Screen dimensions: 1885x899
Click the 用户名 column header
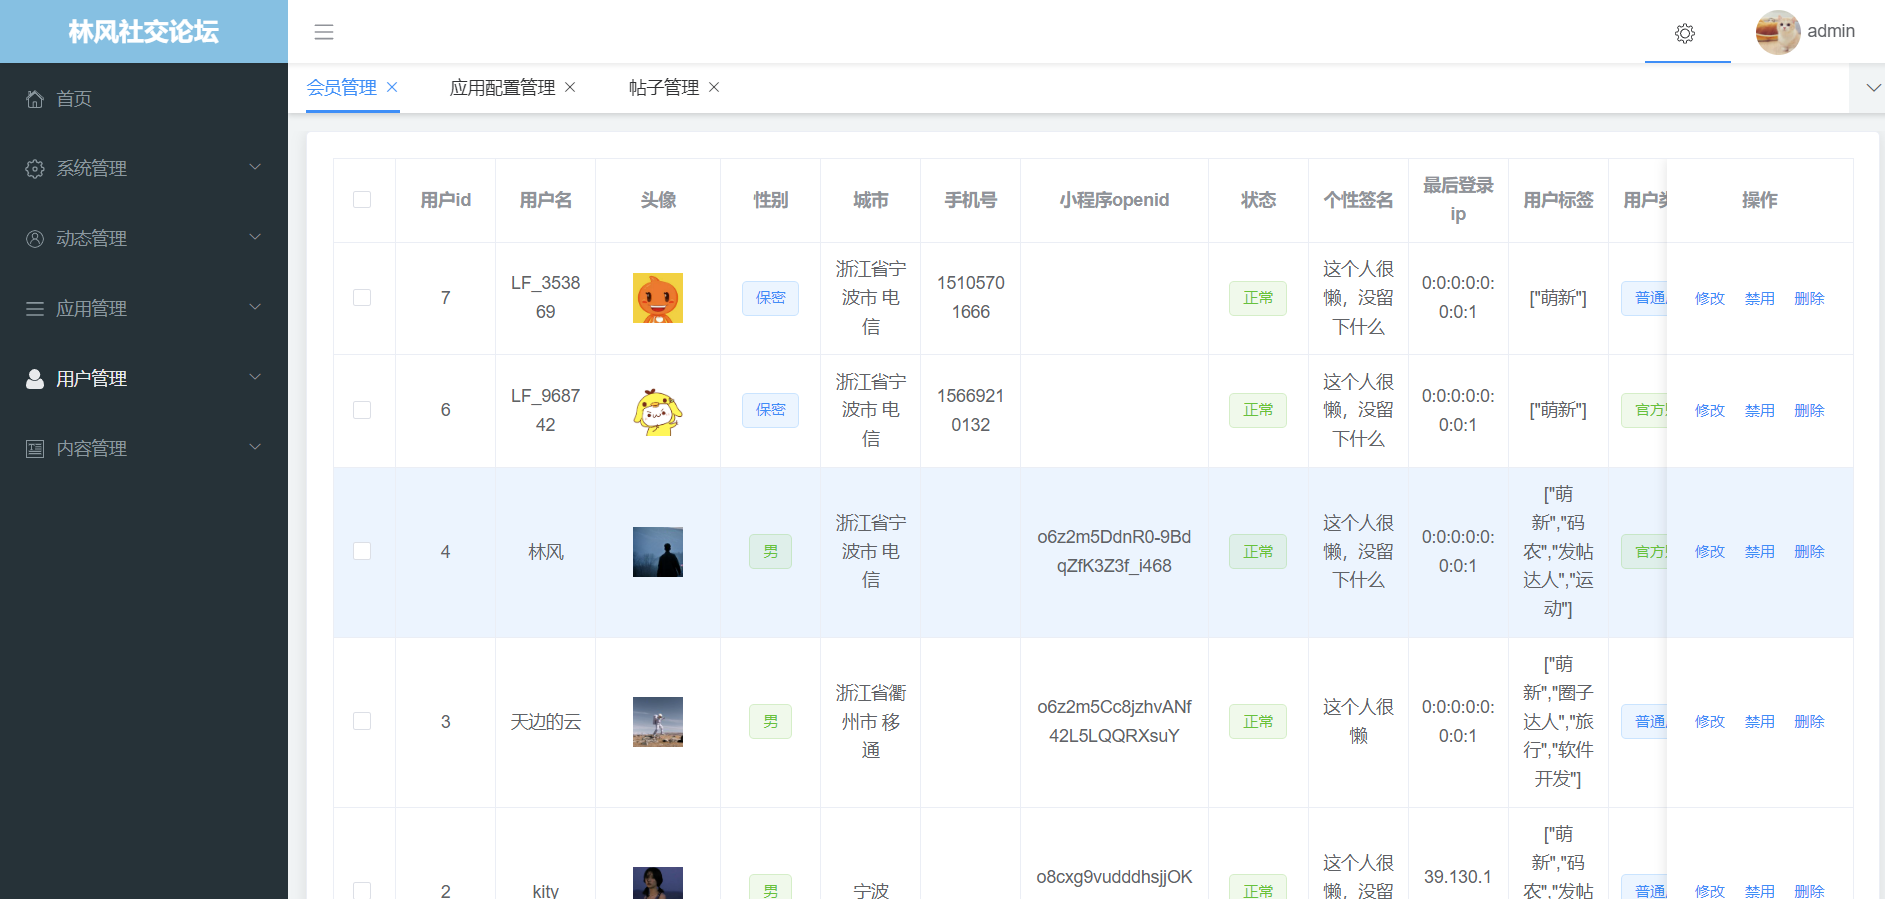pyautogui.click(x=545, y=200)
